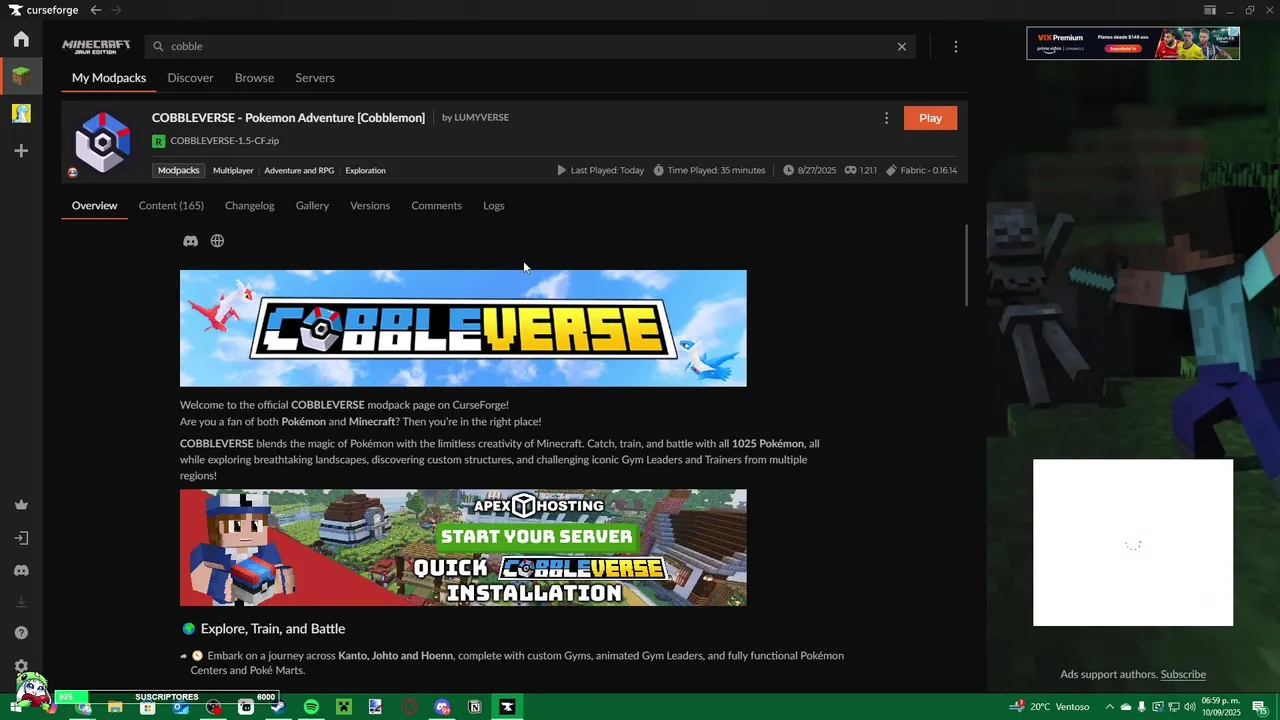Screen dimensions: 1280x720
Task: Clear the search field with the X icon
Action: [902, 46]
